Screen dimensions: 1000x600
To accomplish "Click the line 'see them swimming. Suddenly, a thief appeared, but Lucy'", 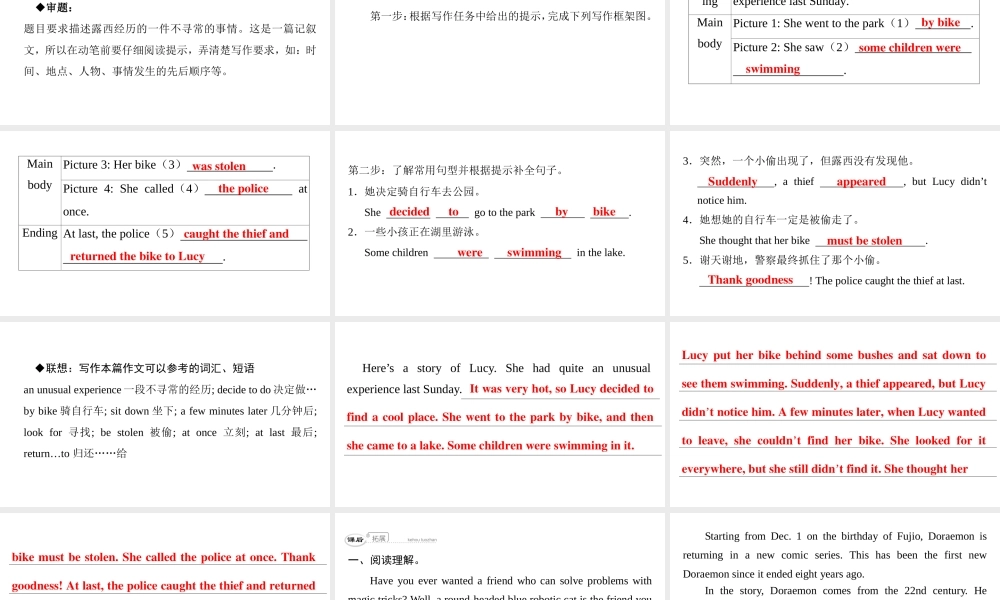I will coord(834,384).
